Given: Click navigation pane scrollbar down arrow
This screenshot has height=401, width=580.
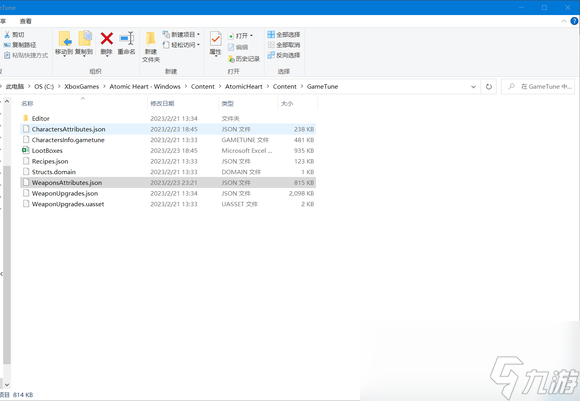Looking at the screenshot, I should 7,385.
